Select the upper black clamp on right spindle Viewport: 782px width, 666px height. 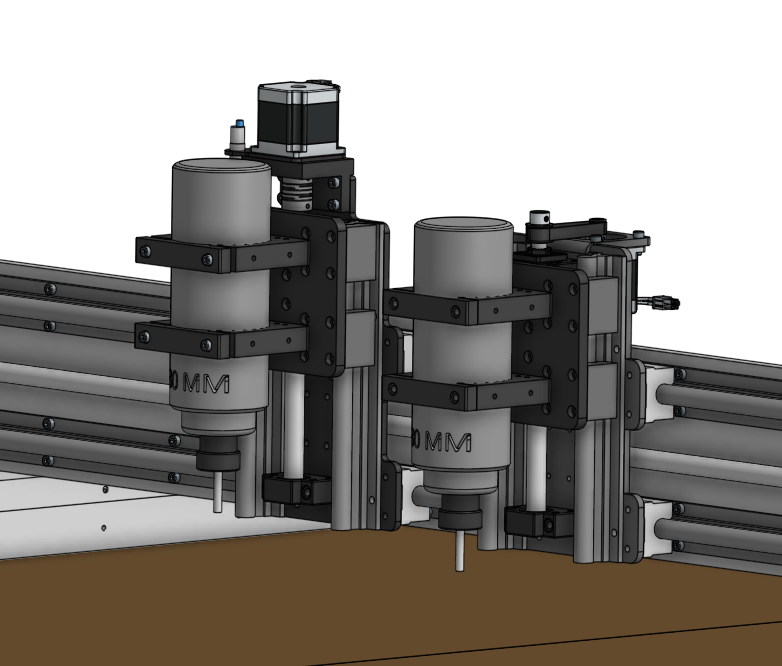coord(467,305)
